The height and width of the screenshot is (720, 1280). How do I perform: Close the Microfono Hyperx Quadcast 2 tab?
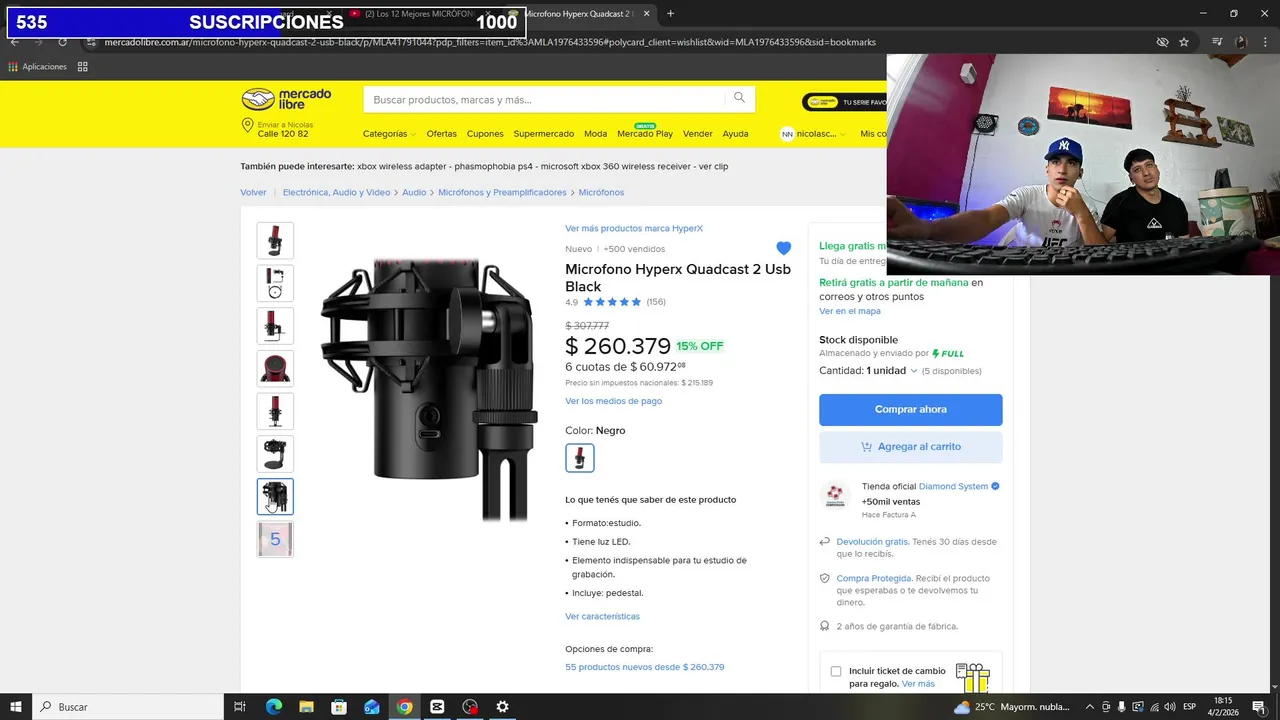coord(647,14)
